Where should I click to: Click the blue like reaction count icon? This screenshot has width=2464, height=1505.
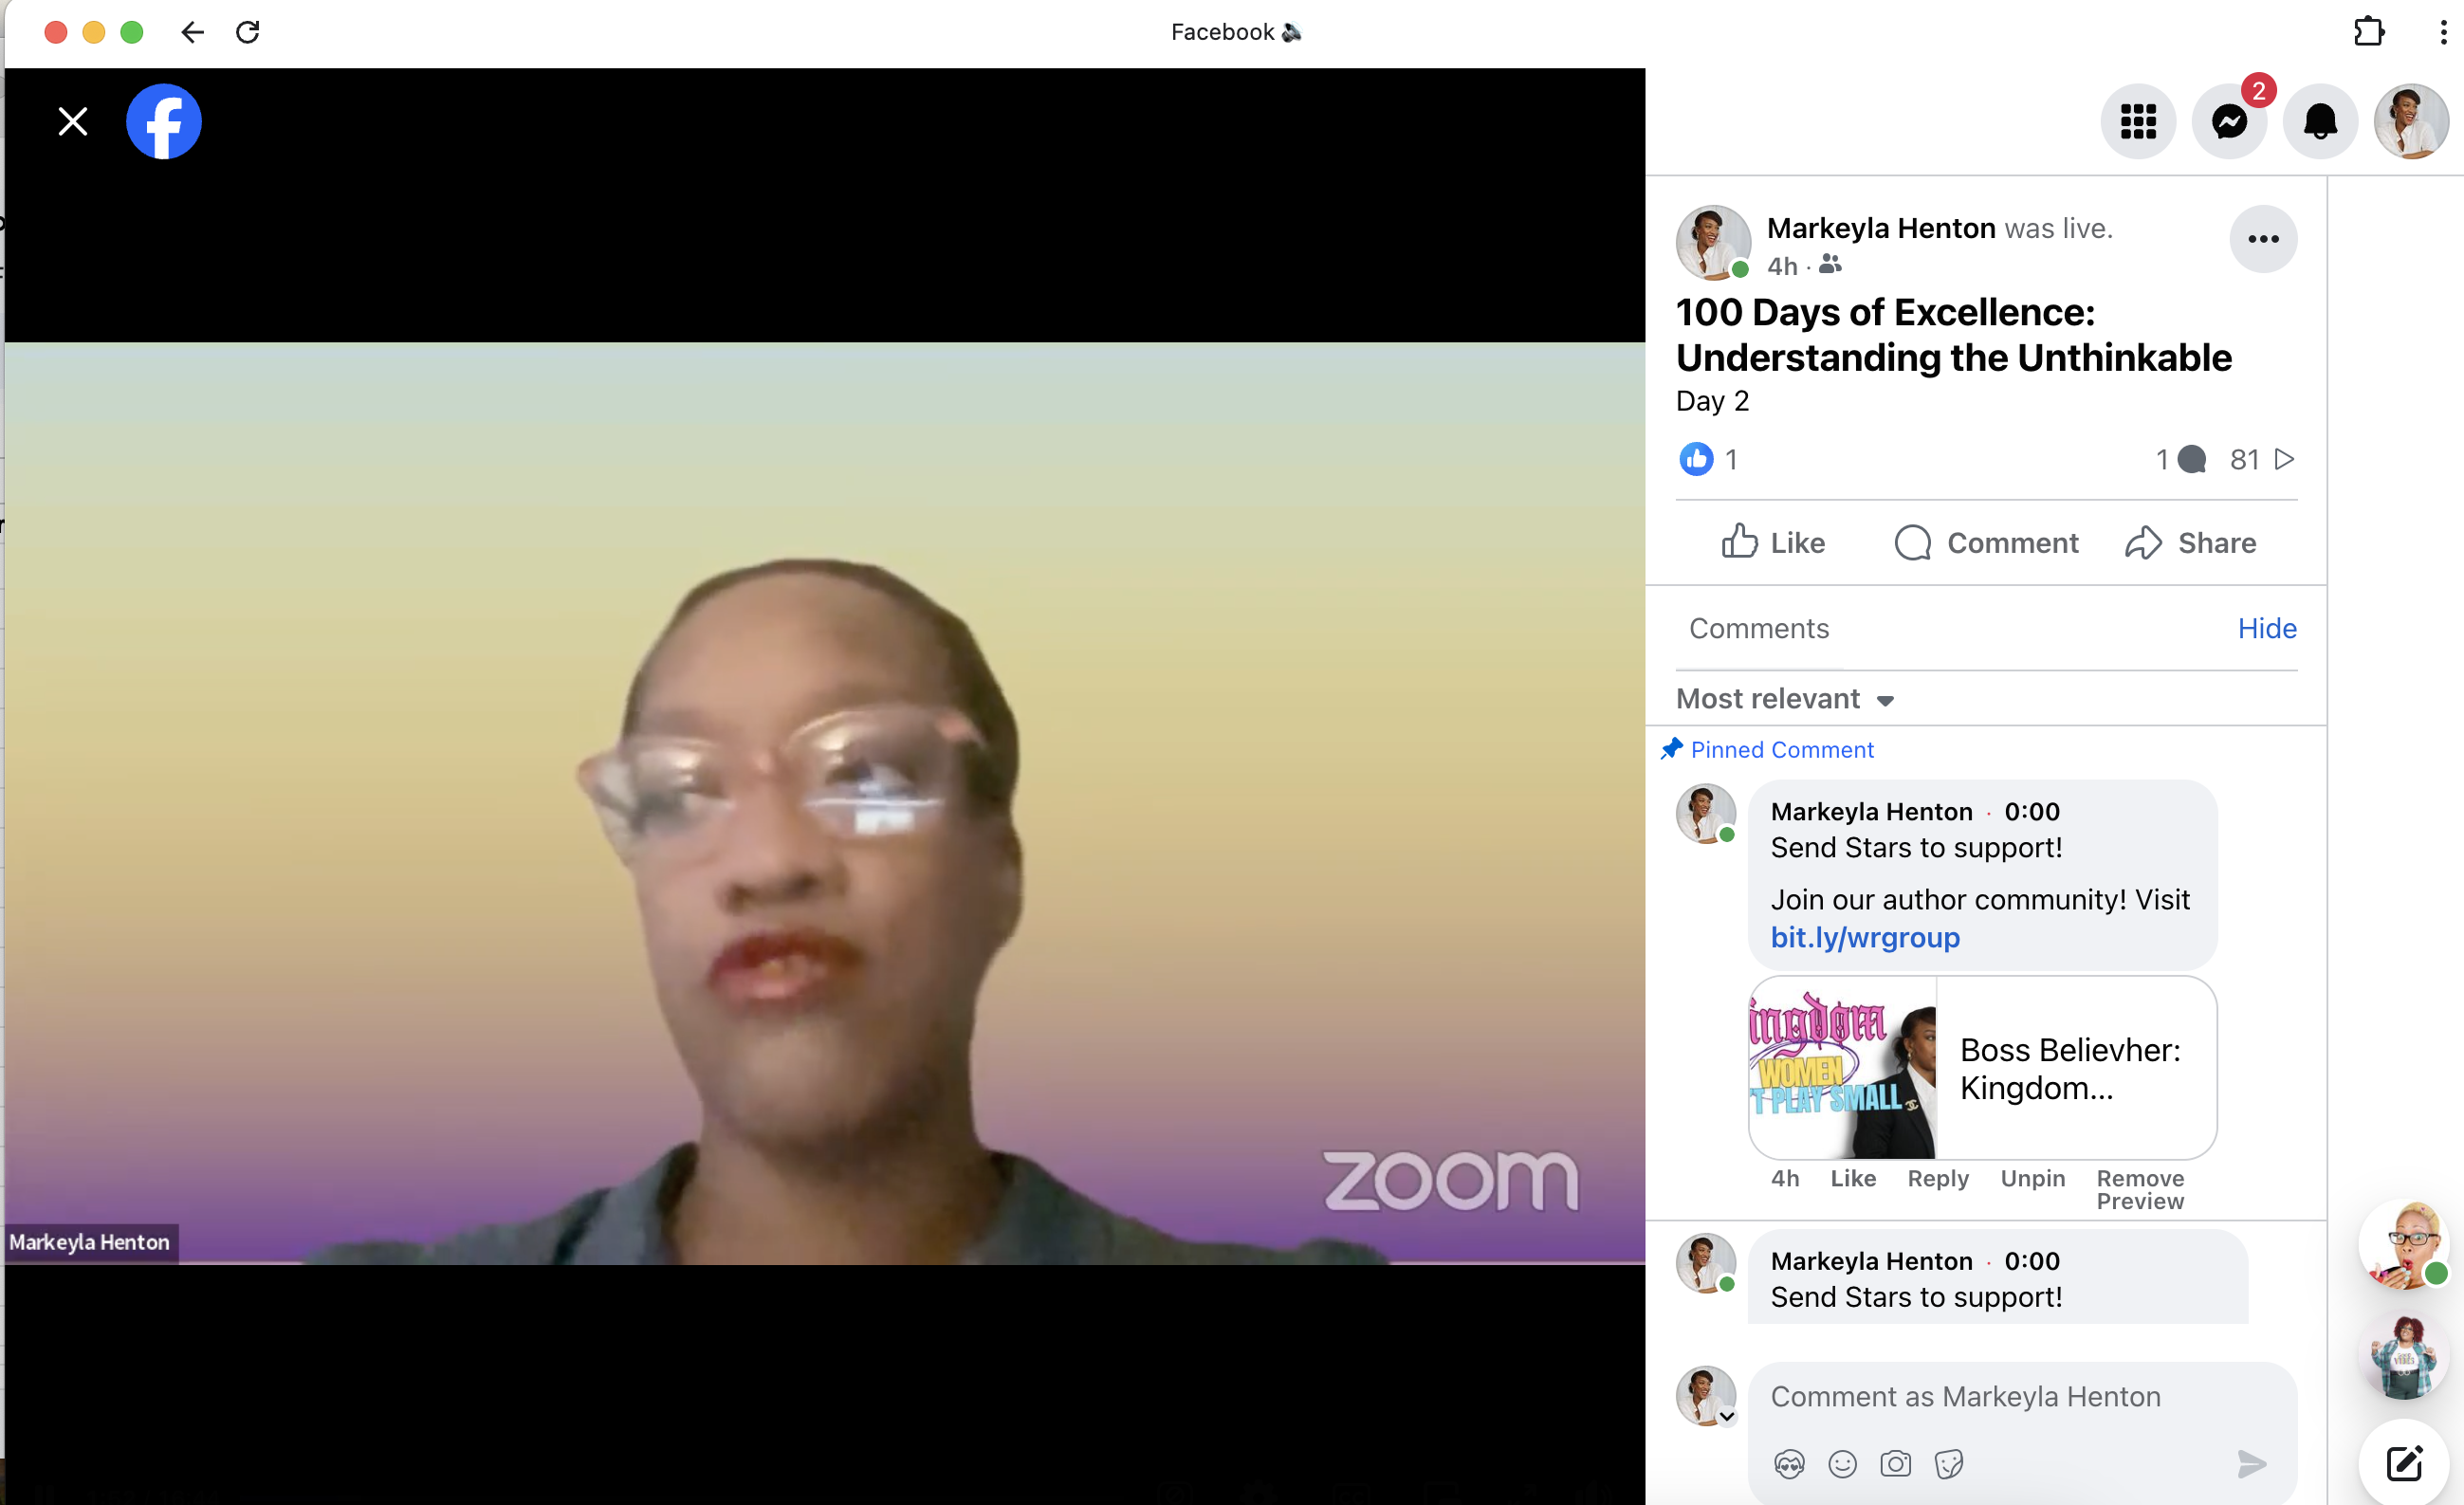[1696, 459]
